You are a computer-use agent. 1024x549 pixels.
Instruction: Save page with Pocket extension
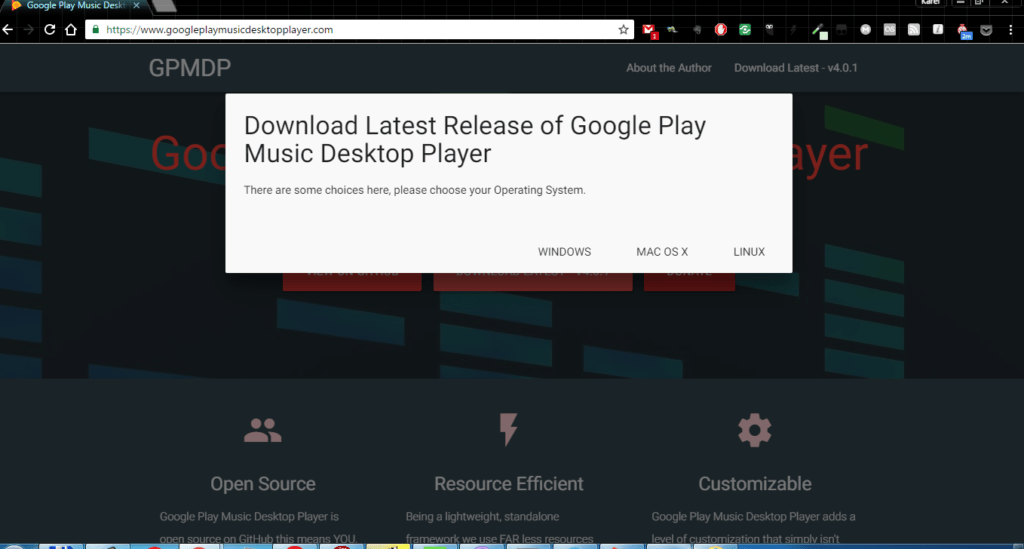[x=986, y=29]
